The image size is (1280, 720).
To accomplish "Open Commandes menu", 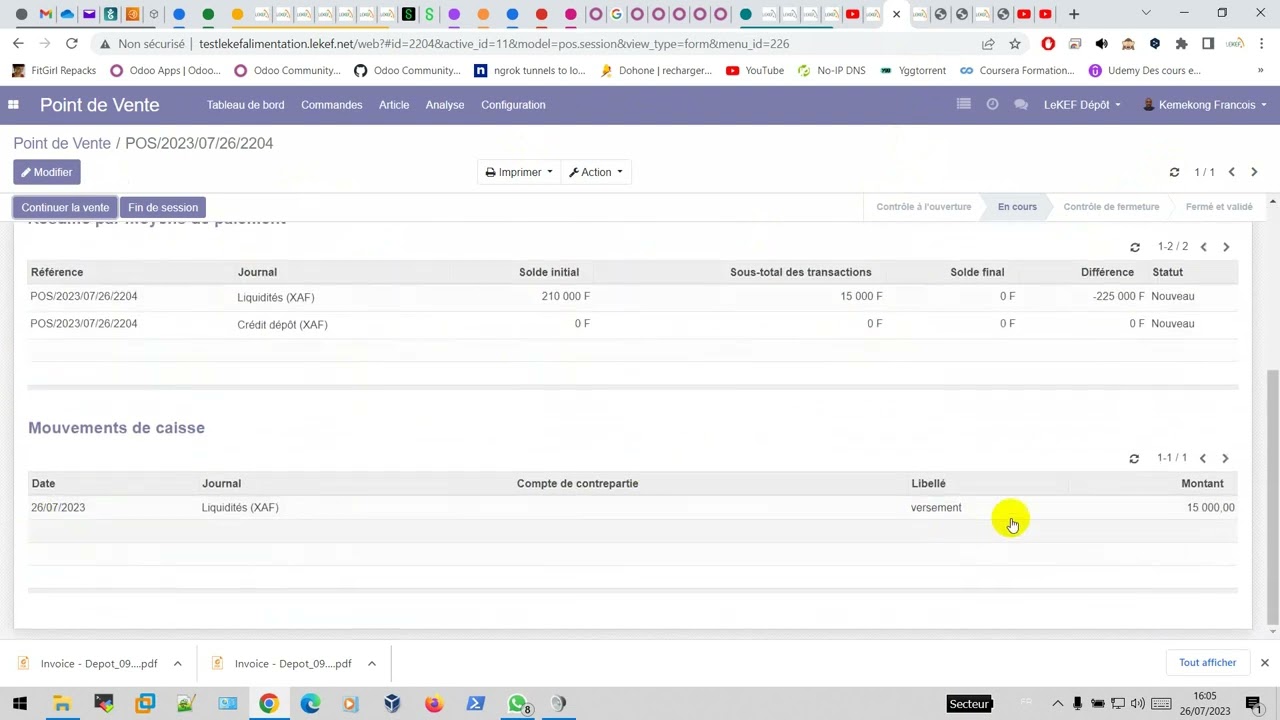I will [x=331, y=105].
